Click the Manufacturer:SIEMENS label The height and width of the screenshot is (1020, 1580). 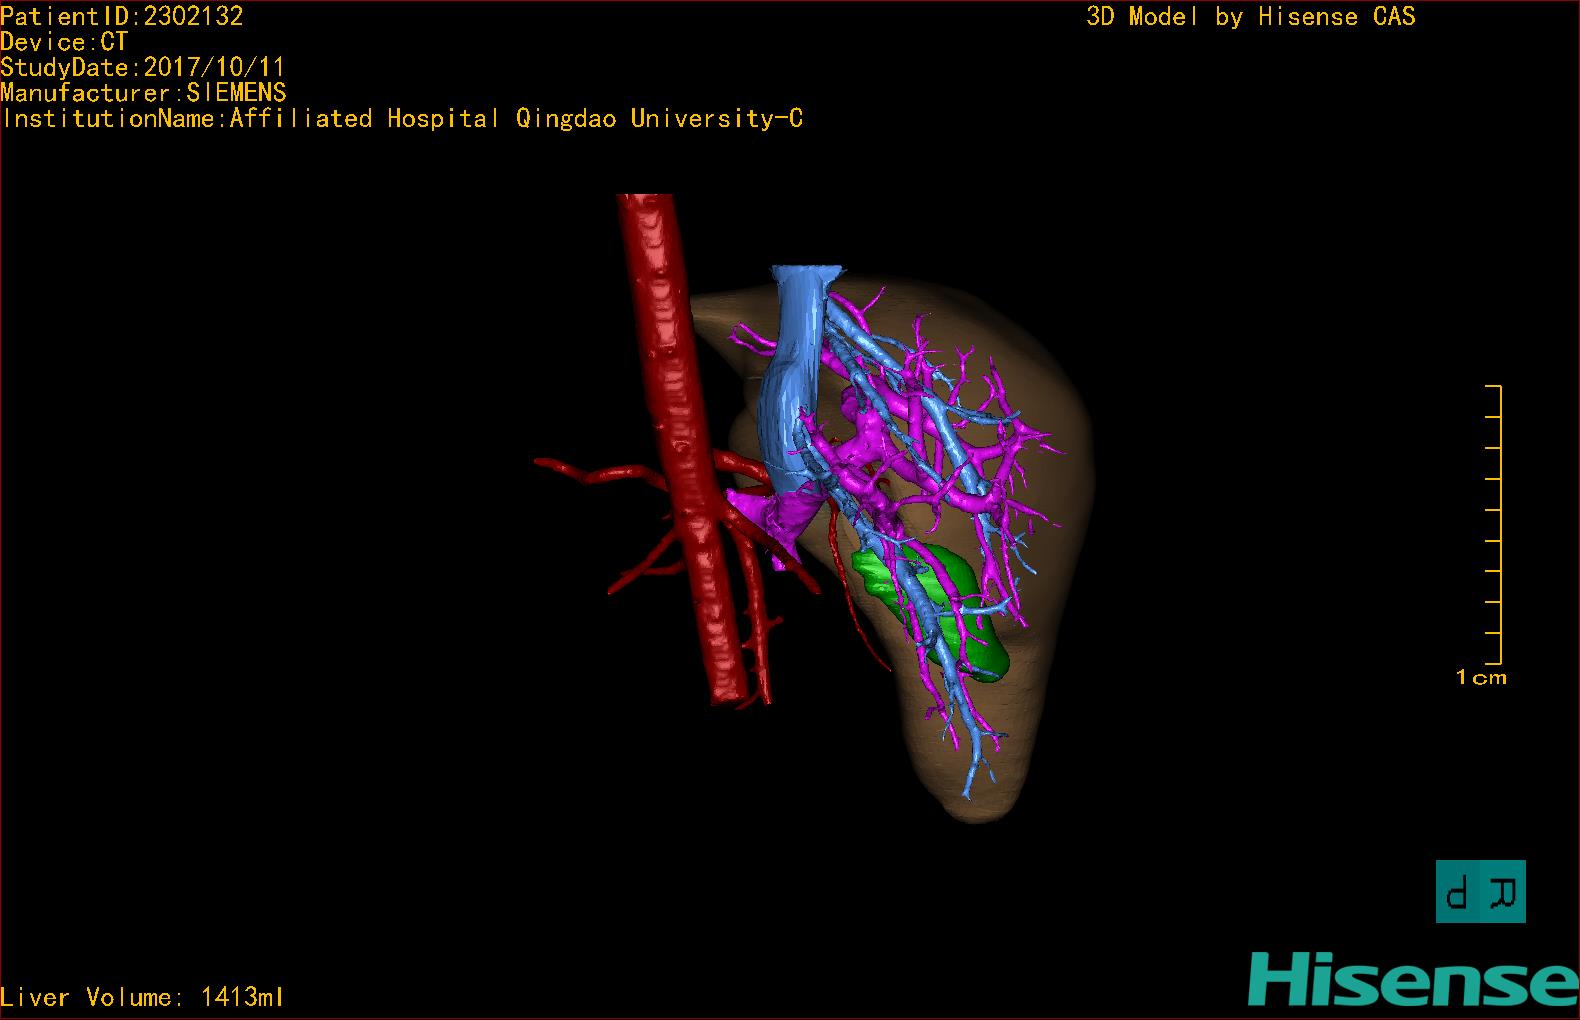pos(144,93)
